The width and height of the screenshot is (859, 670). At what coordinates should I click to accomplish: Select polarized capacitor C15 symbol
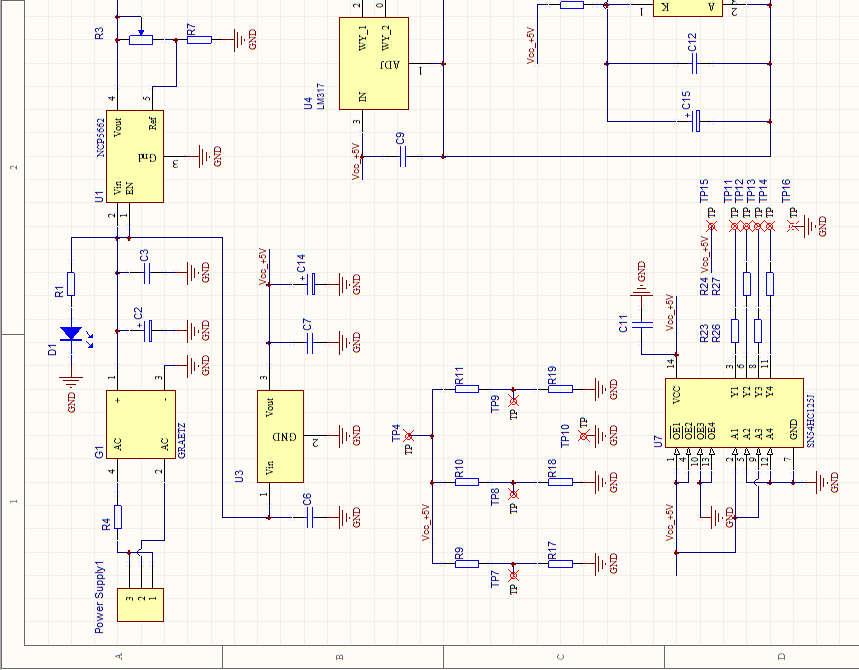point(696,122)
